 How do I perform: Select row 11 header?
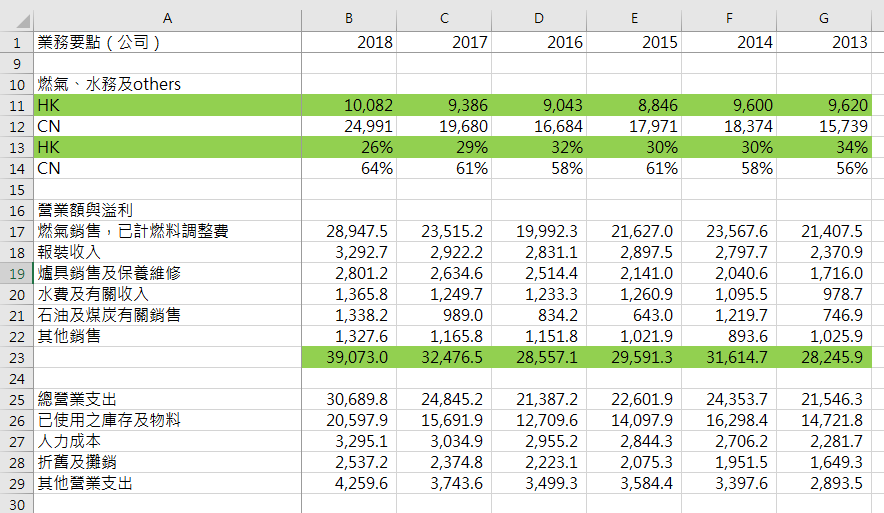pos(17,105)
